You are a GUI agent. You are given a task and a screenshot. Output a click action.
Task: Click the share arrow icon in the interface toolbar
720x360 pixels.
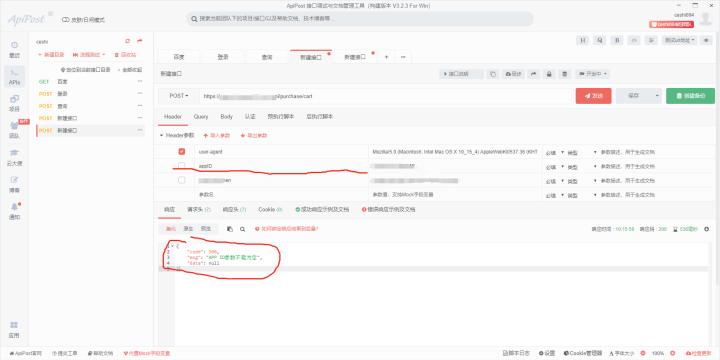534,74
